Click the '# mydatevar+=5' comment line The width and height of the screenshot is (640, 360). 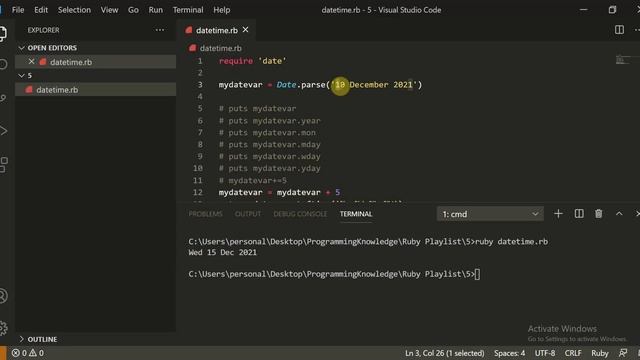[x=253, y=180]
